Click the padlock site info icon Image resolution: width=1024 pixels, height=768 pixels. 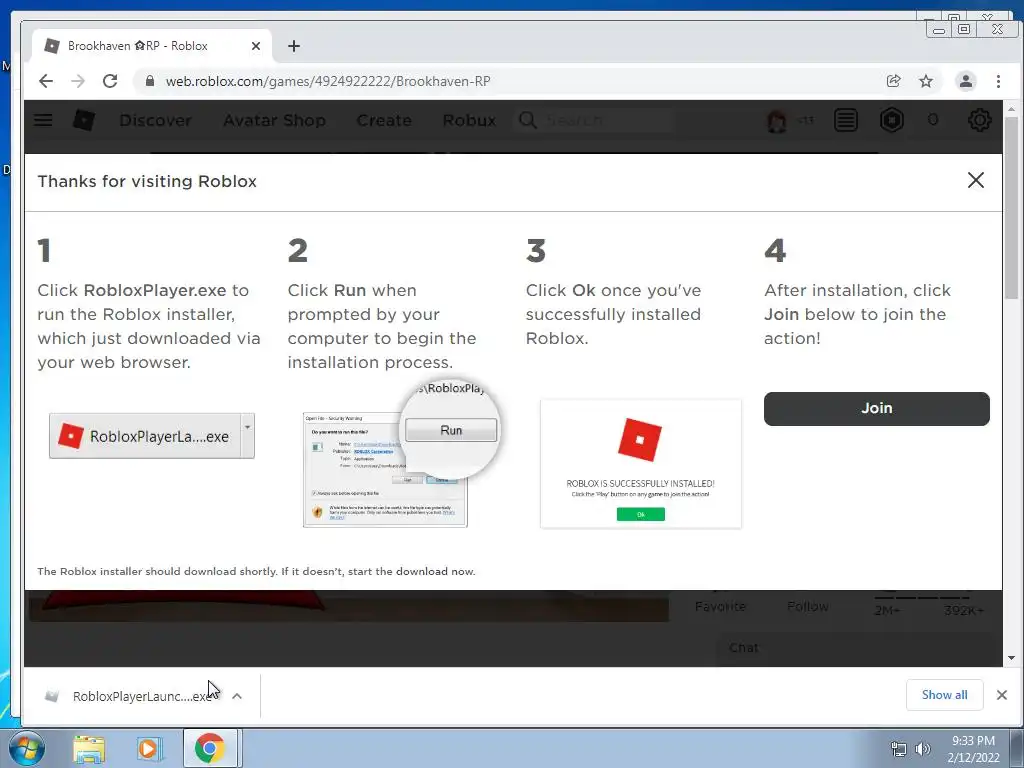pyautogui.click(x=150, y=81)
